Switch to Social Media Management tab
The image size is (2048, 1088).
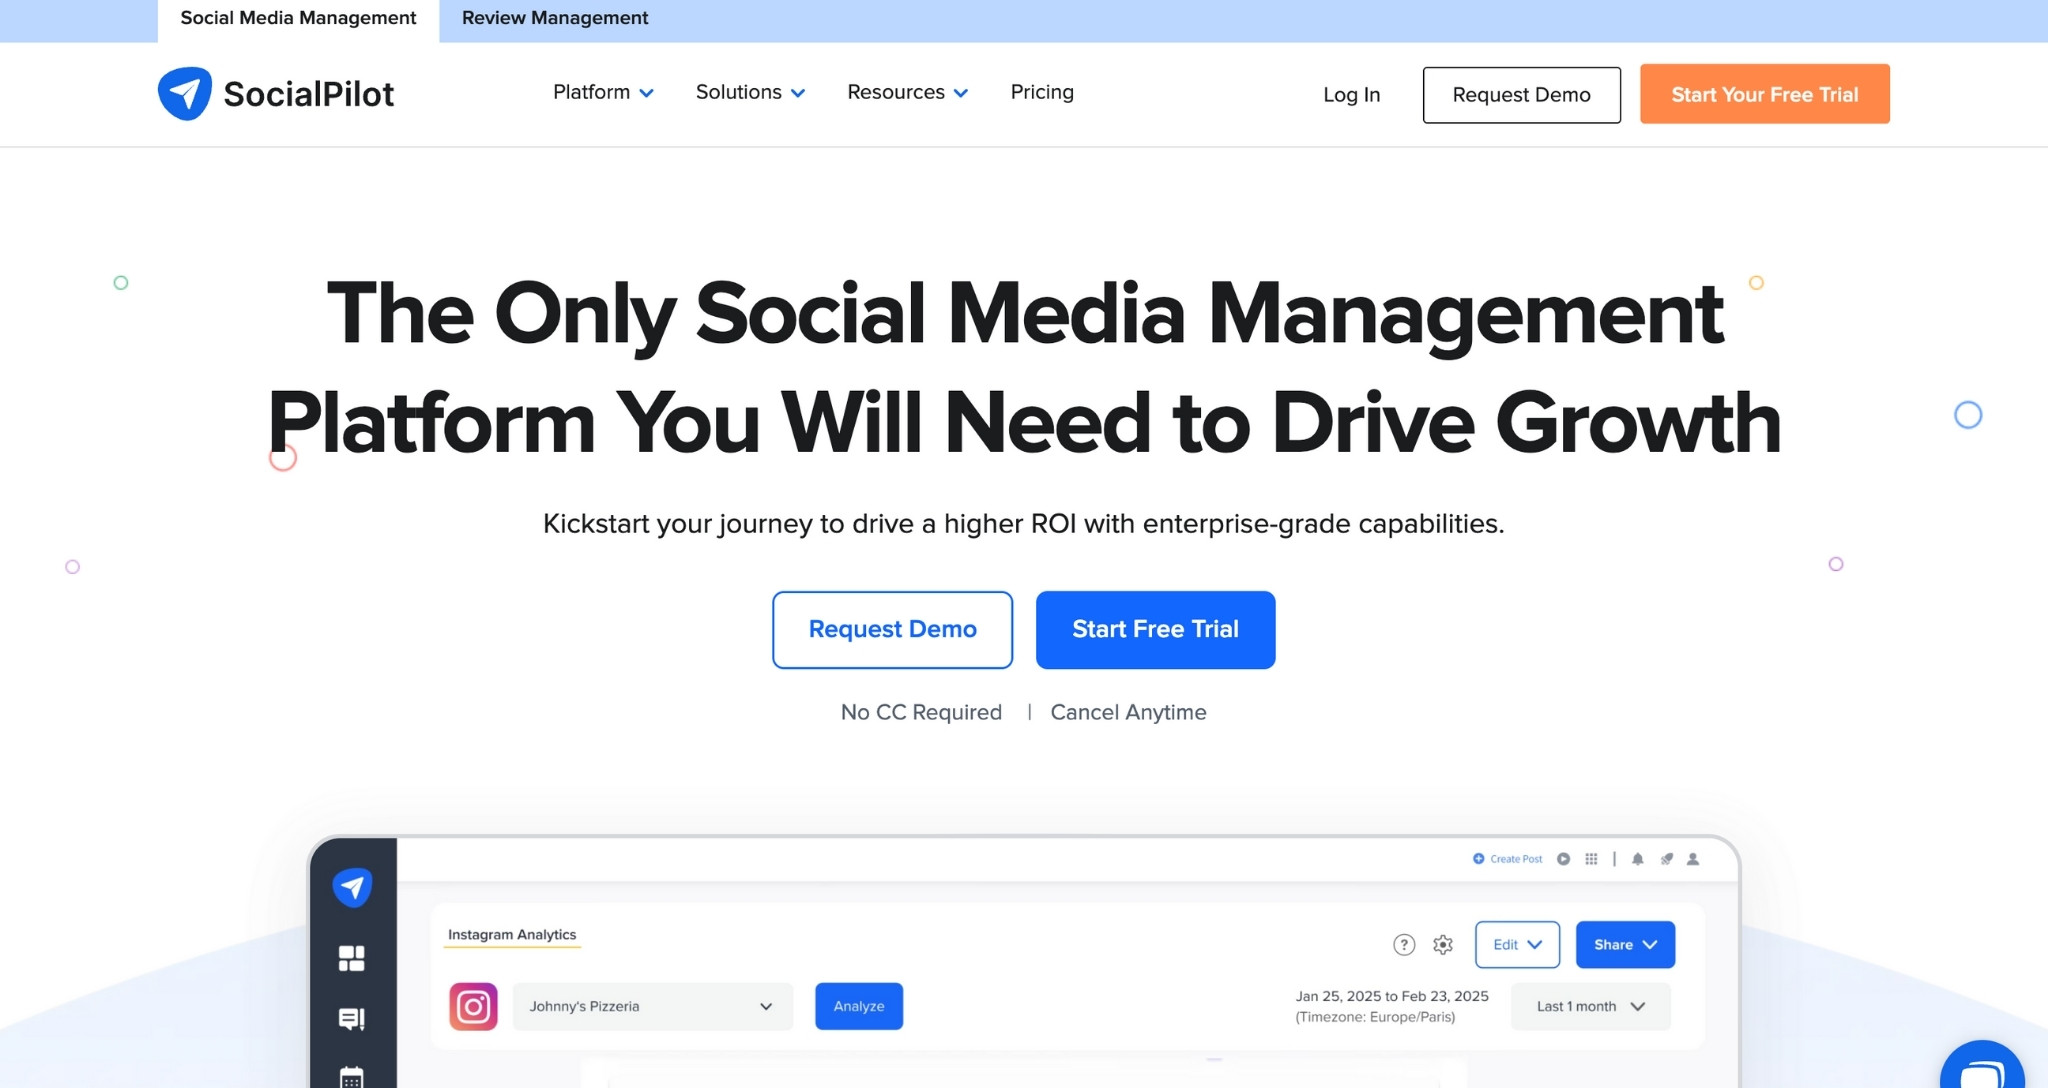298,19
